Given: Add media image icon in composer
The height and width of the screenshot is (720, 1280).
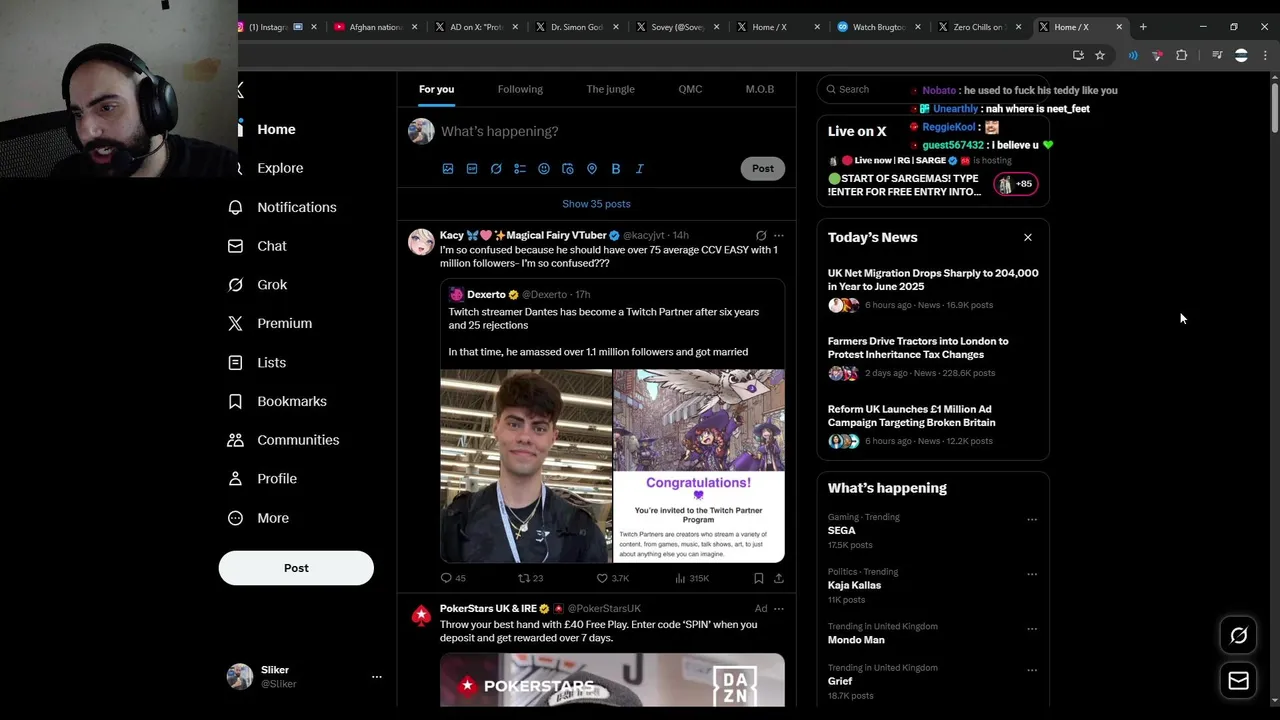Looking at the screenshot, I should (x=448, y=169).
